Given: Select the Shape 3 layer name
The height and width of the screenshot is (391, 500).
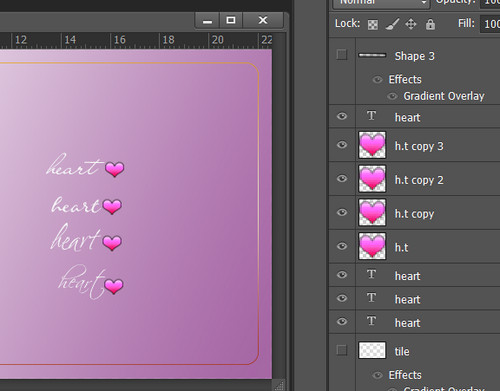Looking at the screenshot, I should (415, 56).
